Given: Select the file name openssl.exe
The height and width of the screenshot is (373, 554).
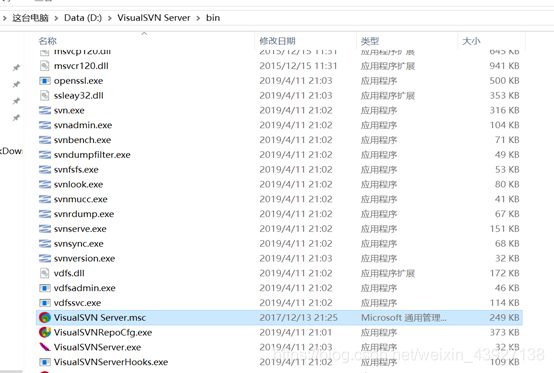Looking at the screenshot, I should (x=78, y=81).
